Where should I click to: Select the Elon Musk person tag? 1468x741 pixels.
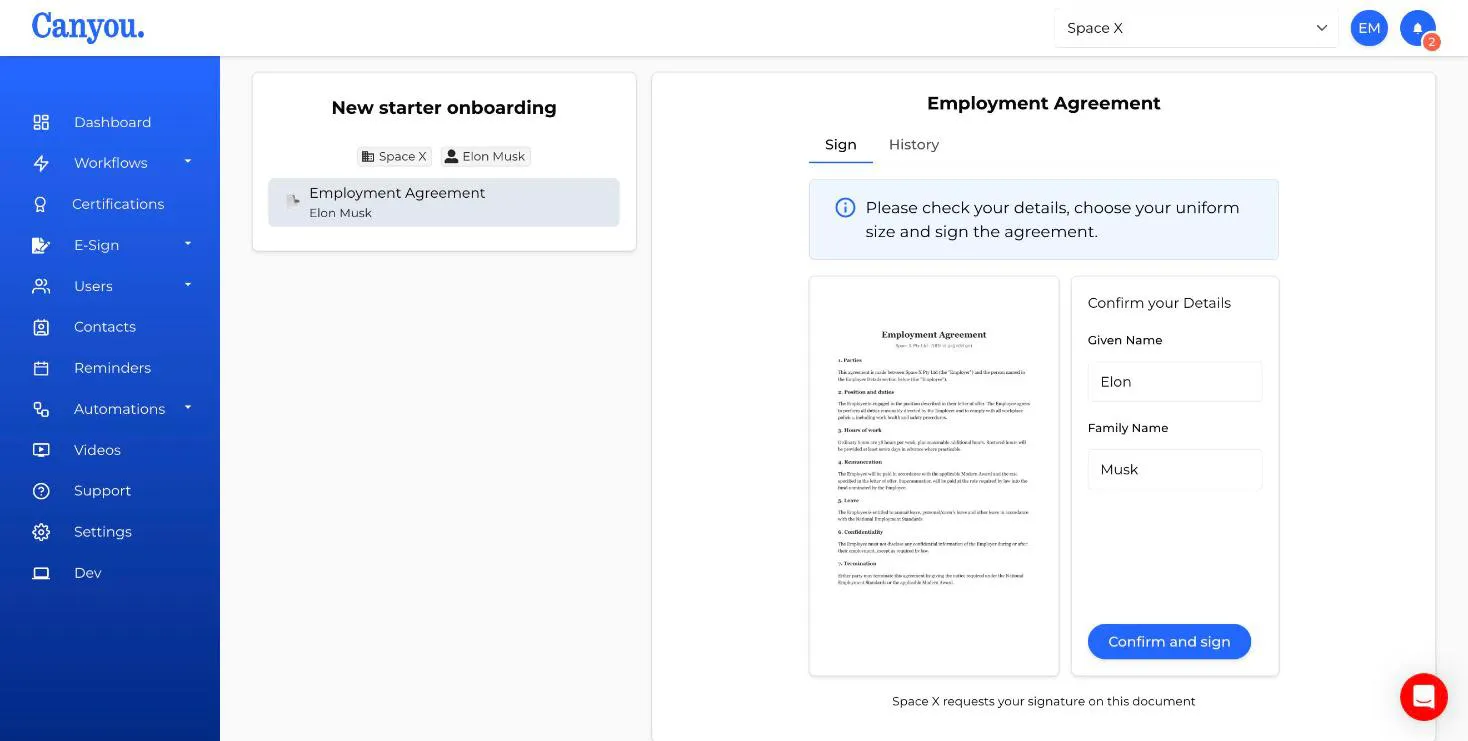click(486, 156)
